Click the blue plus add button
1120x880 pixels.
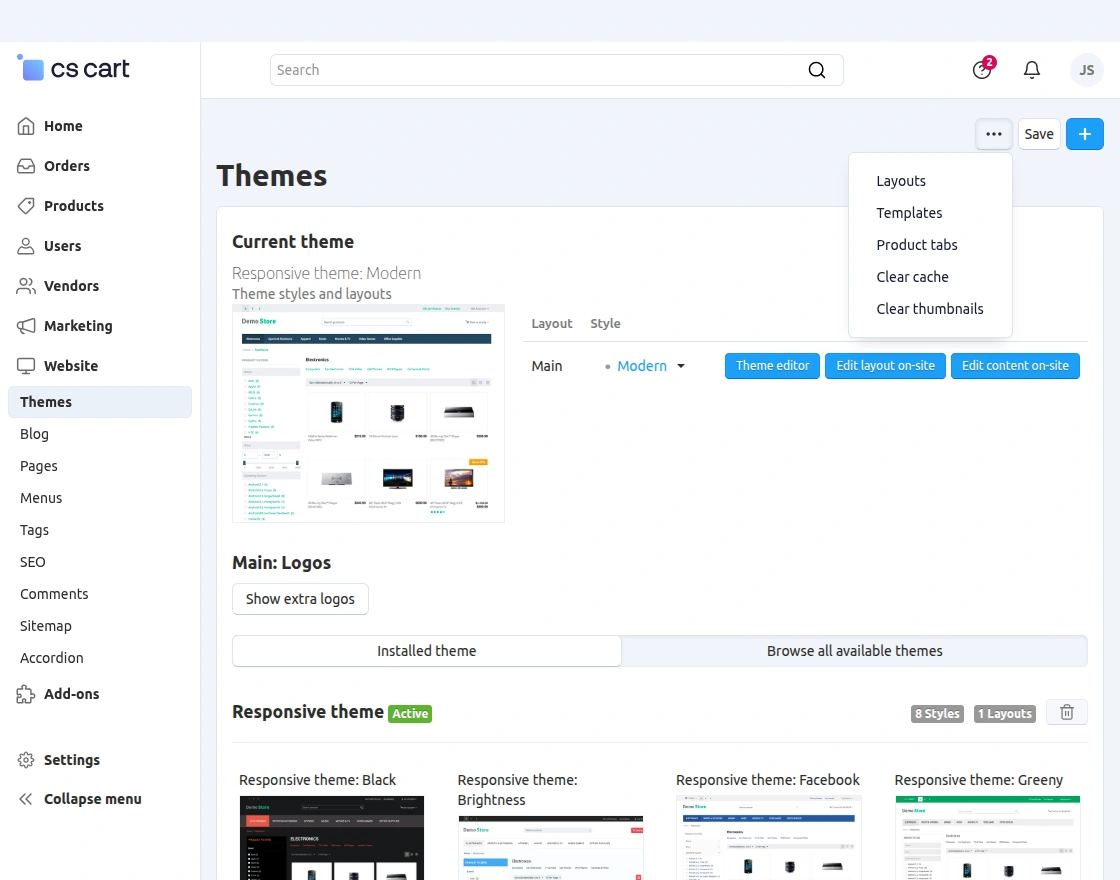click(1084, 134)
